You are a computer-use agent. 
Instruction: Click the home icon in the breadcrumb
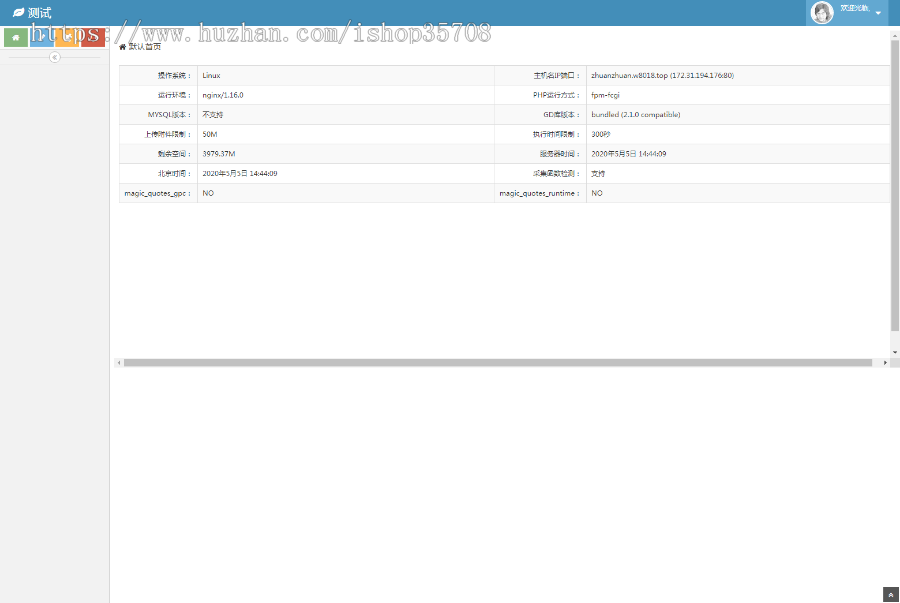(x=122, y=47)
